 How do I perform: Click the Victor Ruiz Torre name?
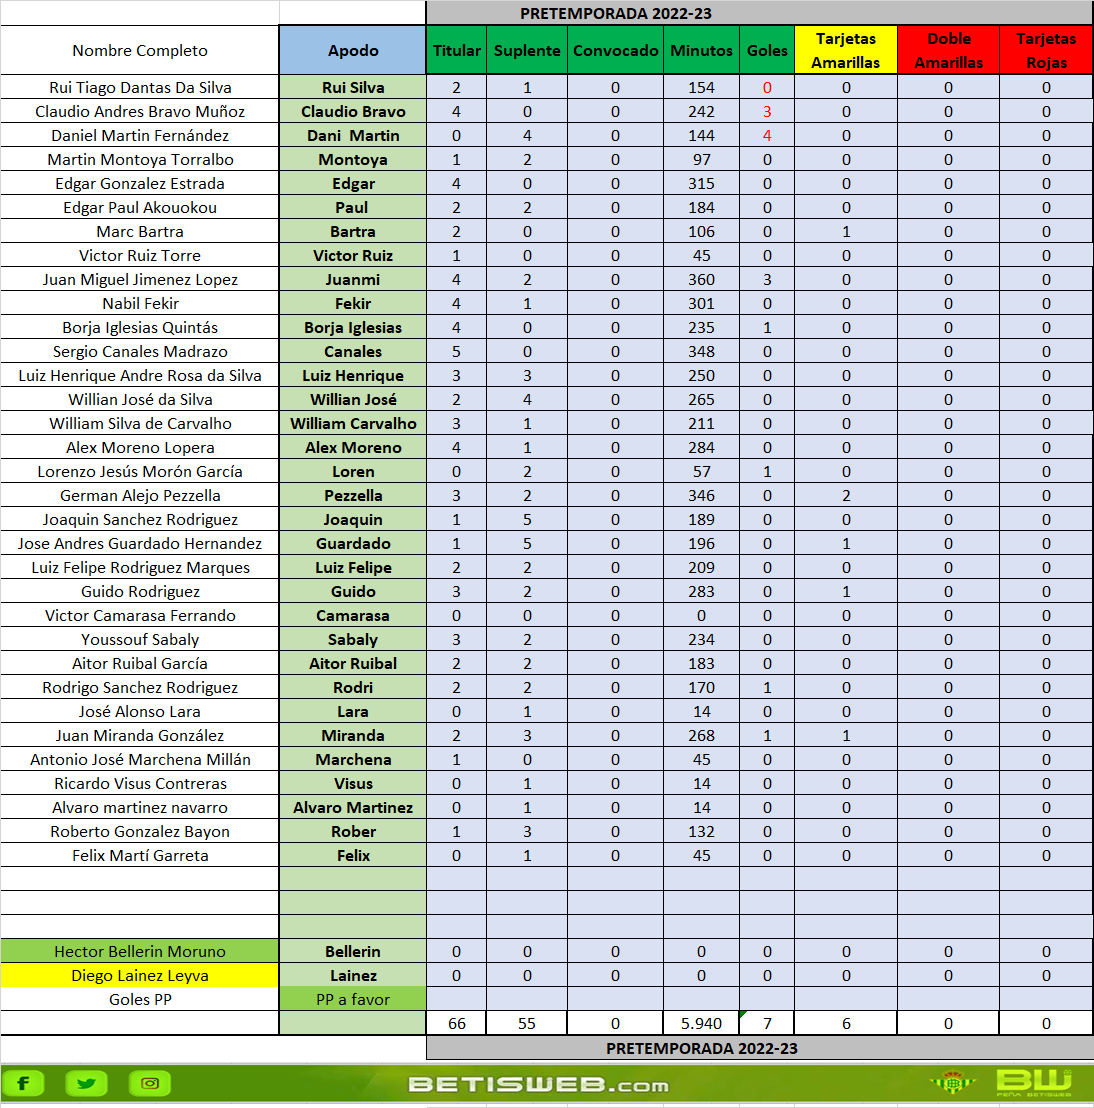[x=140, y=256]
